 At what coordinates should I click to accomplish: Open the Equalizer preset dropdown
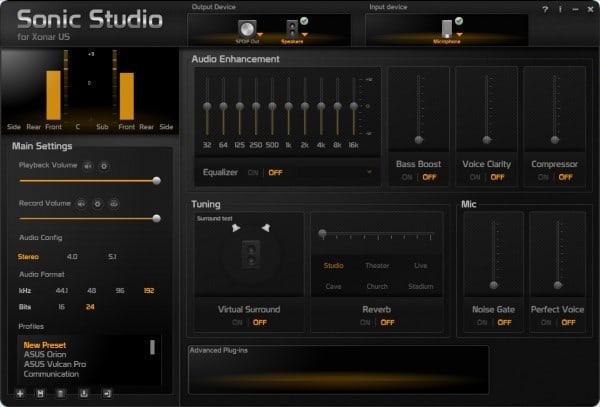(369, 172)
